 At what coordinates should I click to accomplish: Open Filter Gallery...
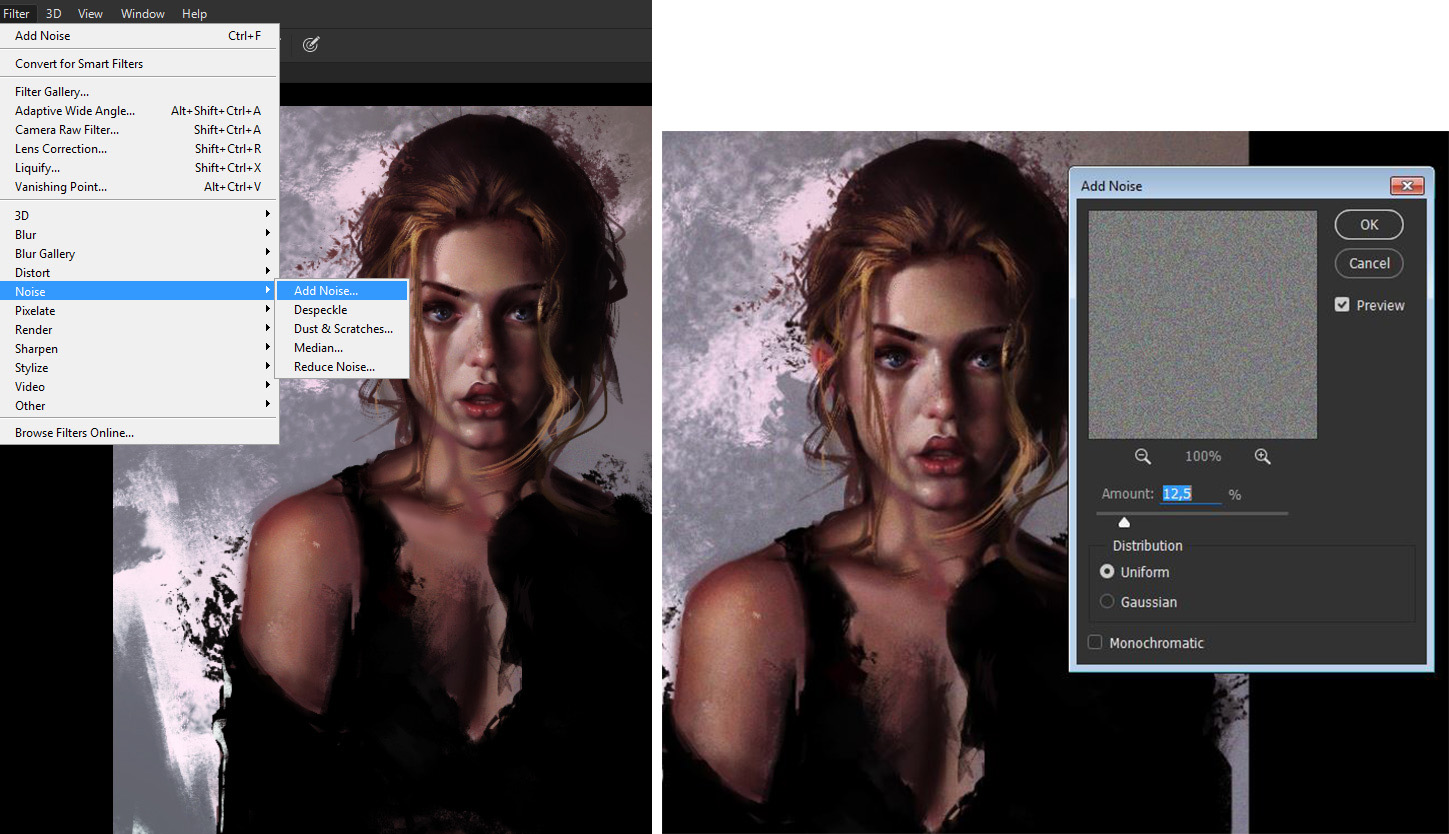click(139, 92)
